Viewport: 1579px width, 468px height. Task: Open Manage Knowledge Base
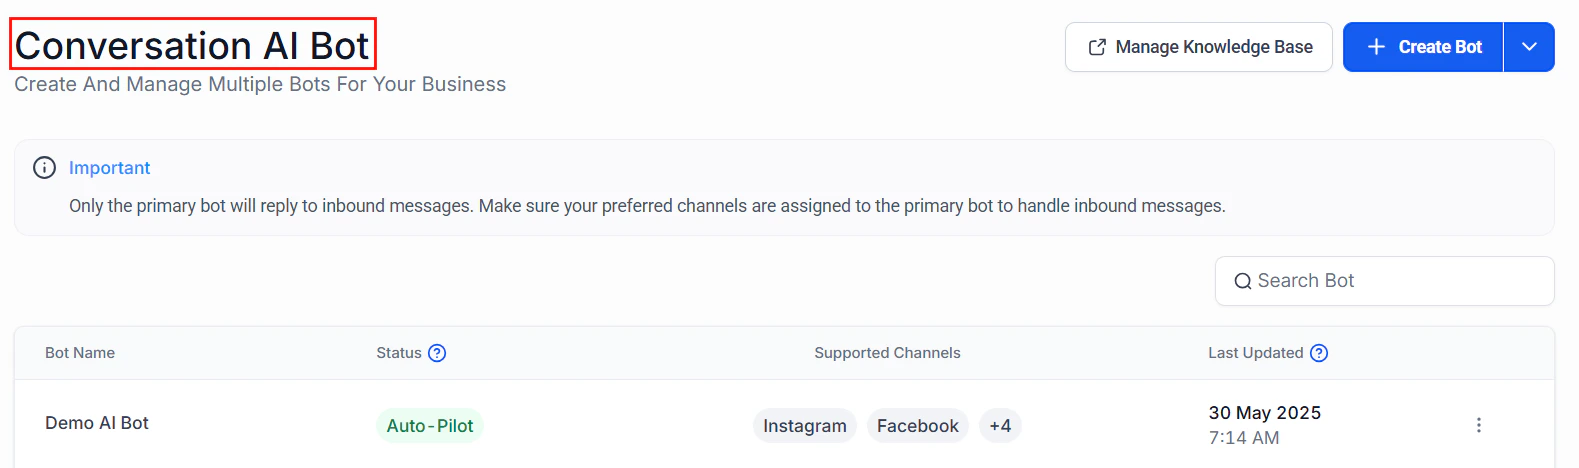1213,47
